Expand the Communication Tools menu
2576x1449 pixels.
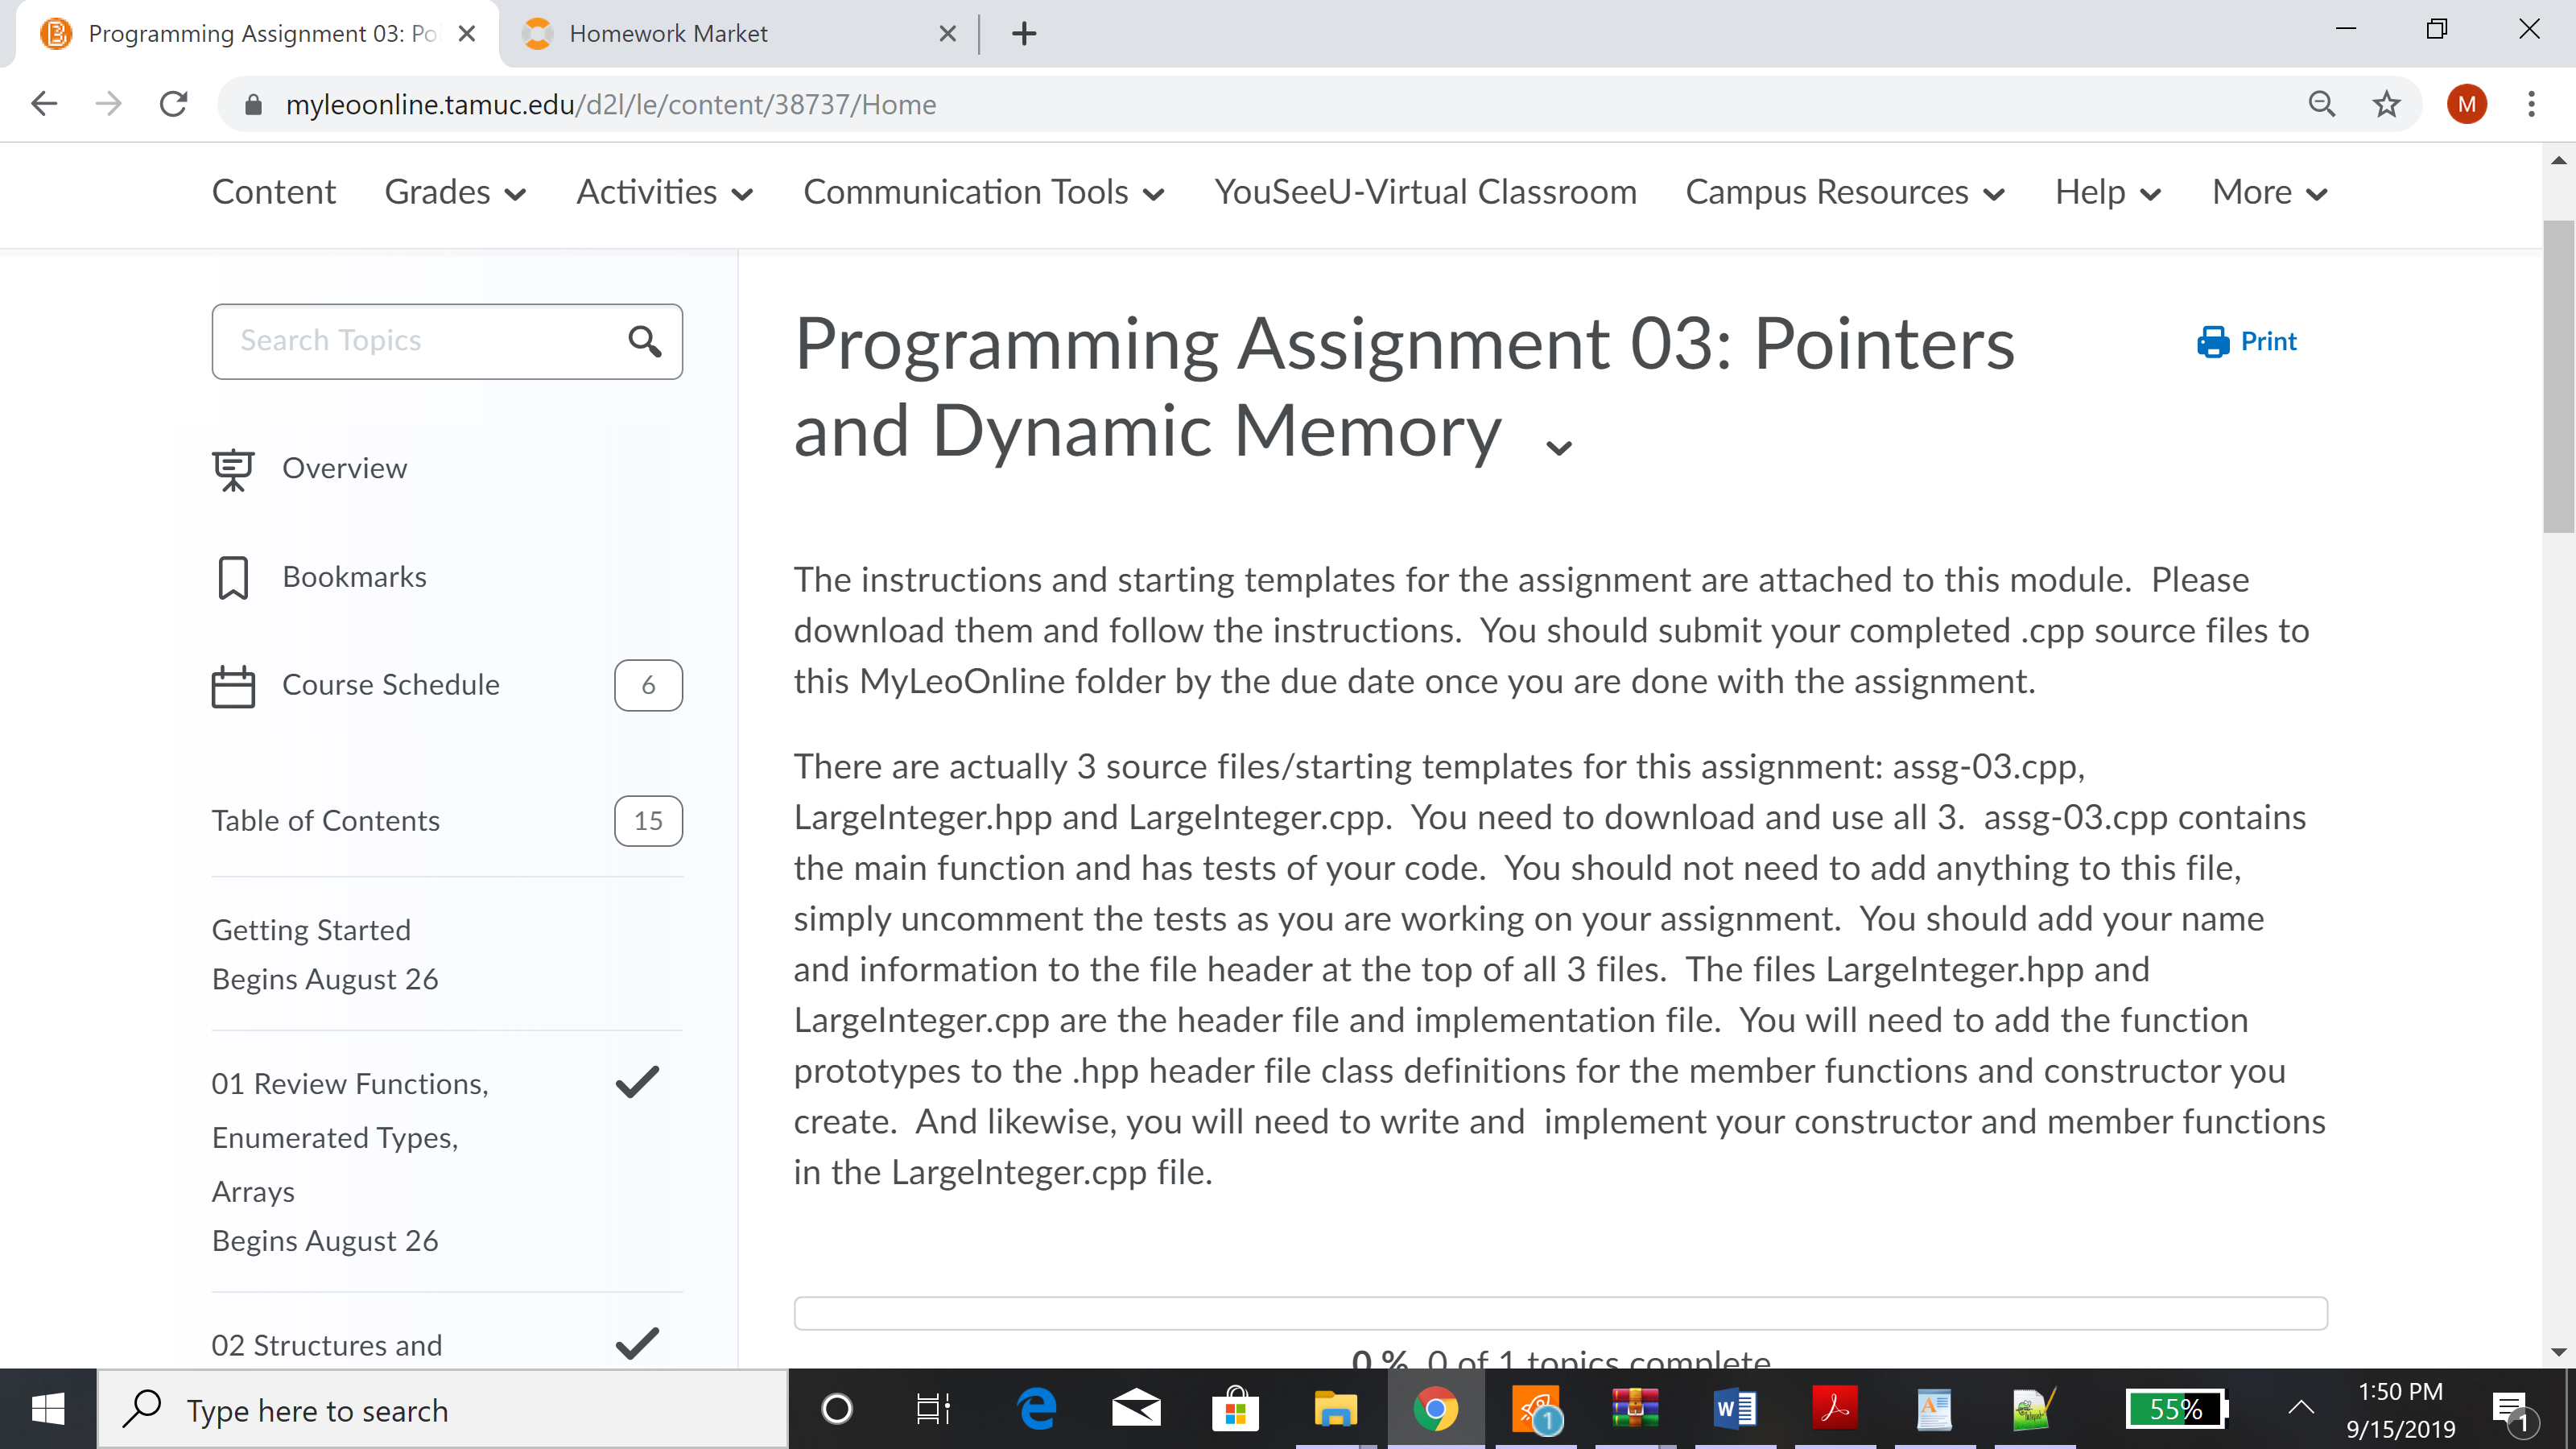984,192
